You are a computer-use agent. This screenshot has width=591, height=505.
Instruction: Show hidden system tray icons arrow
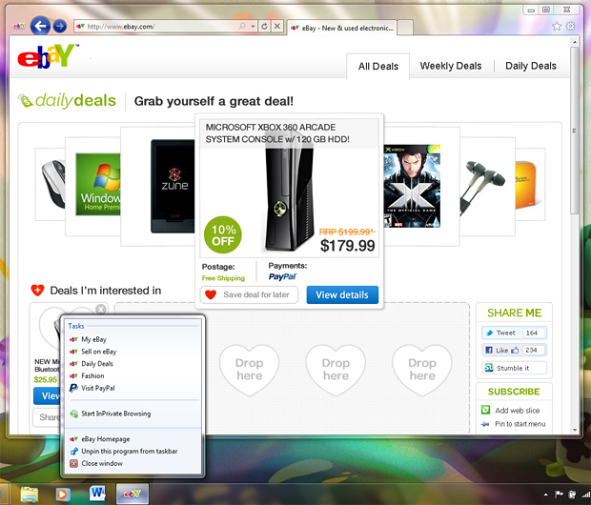(545, 494)
